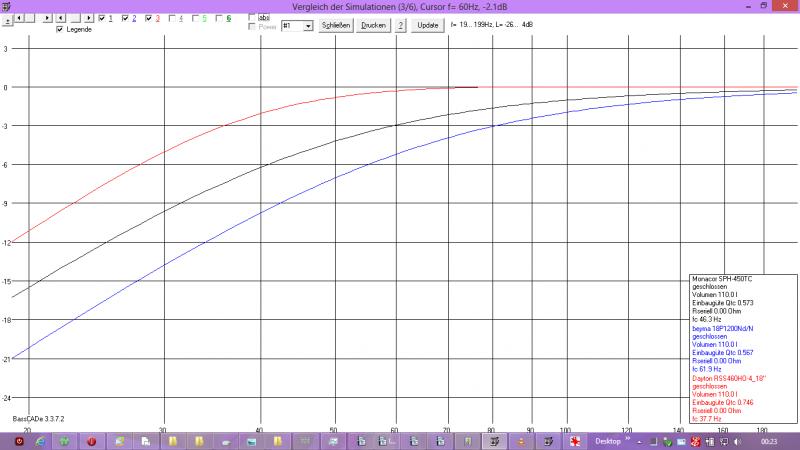800x450 pixels.
Task: Click the fc 46.3 Hz legend value
Action: point(707,319)
